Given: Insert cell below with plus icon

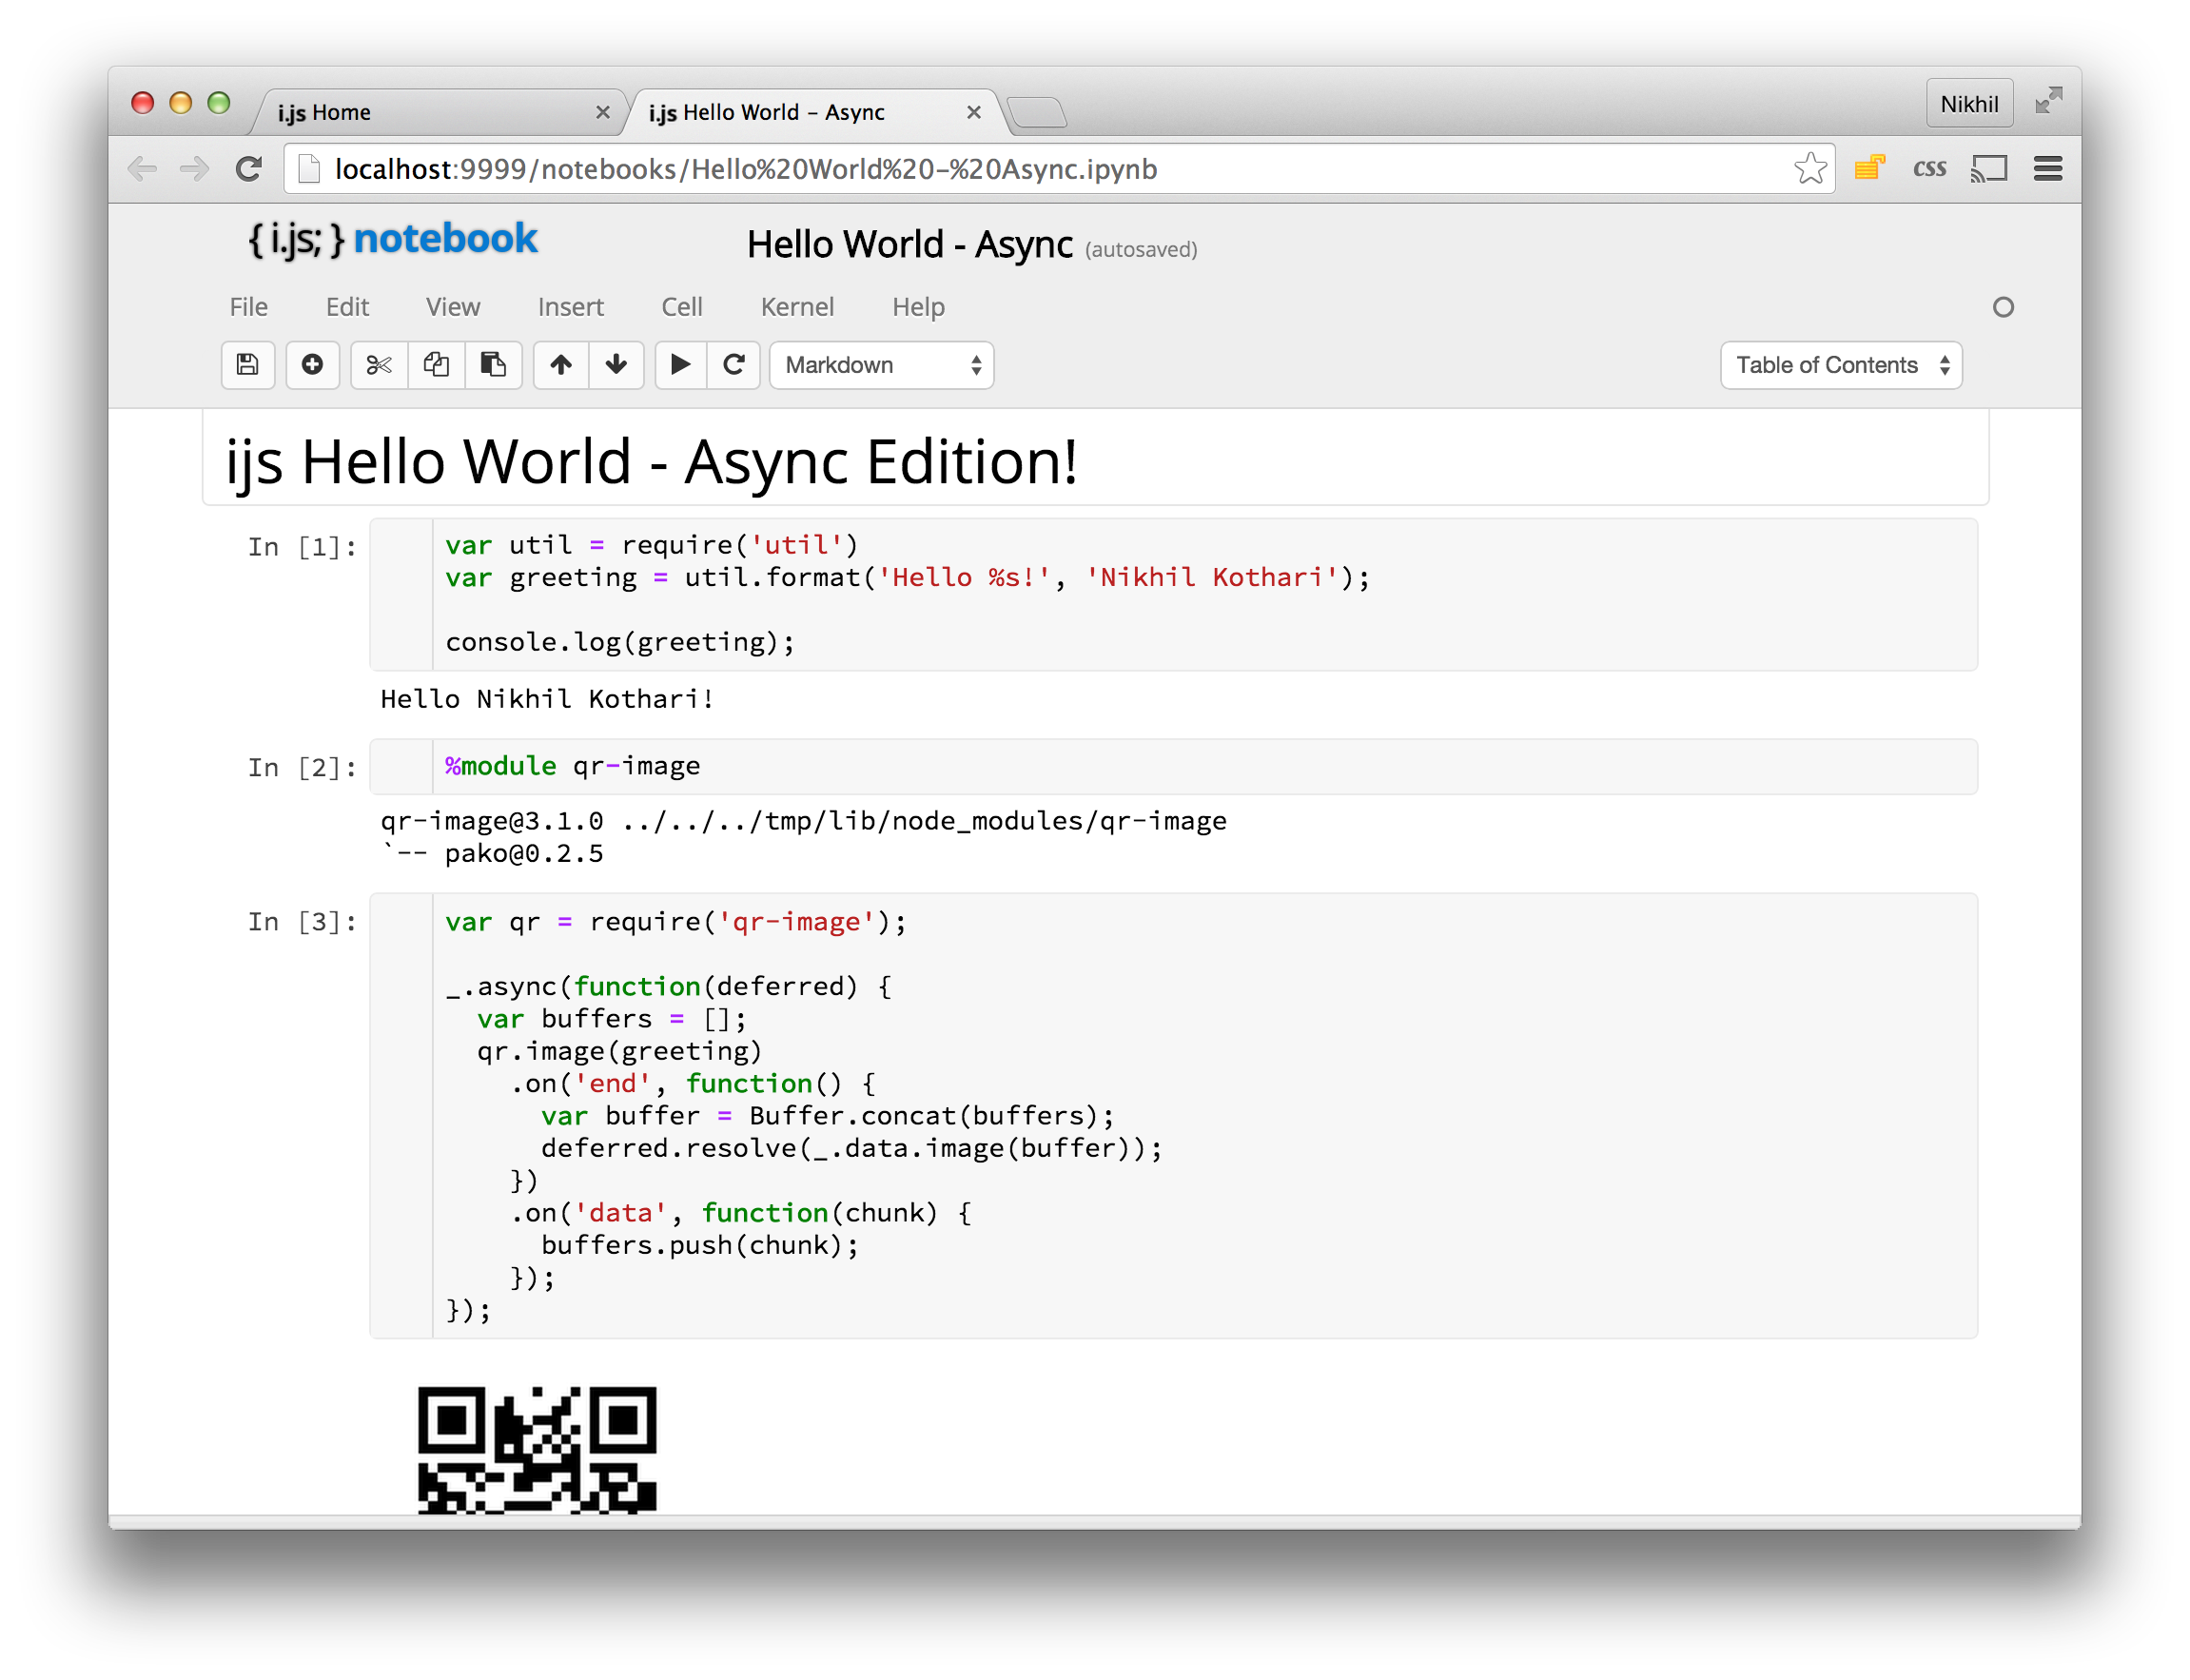Looking at the screenshot, I should tap(312, 365).
